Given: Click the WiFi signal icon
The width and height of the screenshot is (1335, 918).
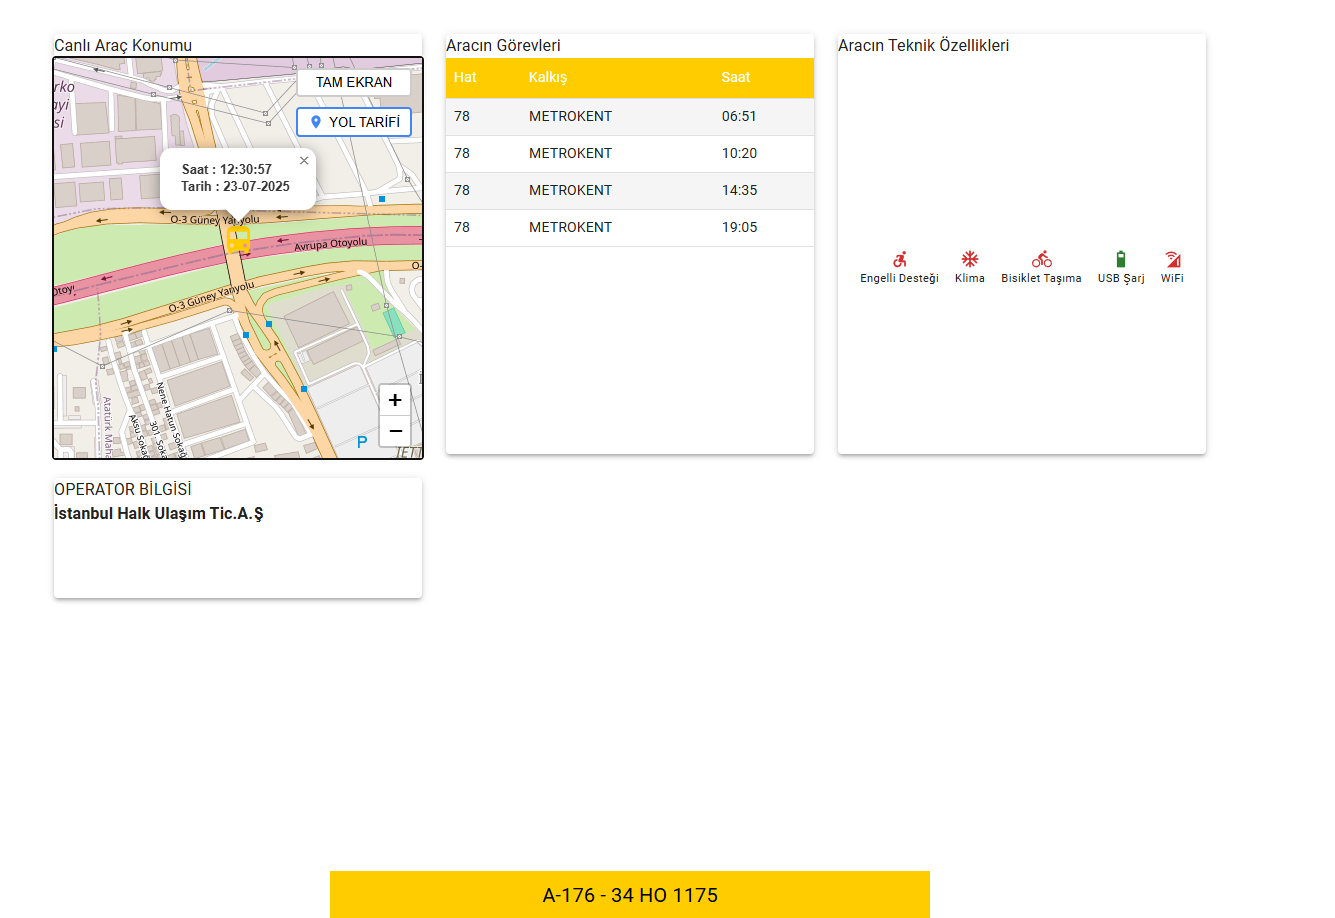Looking at the screenshot, I should pos(1173,259).
